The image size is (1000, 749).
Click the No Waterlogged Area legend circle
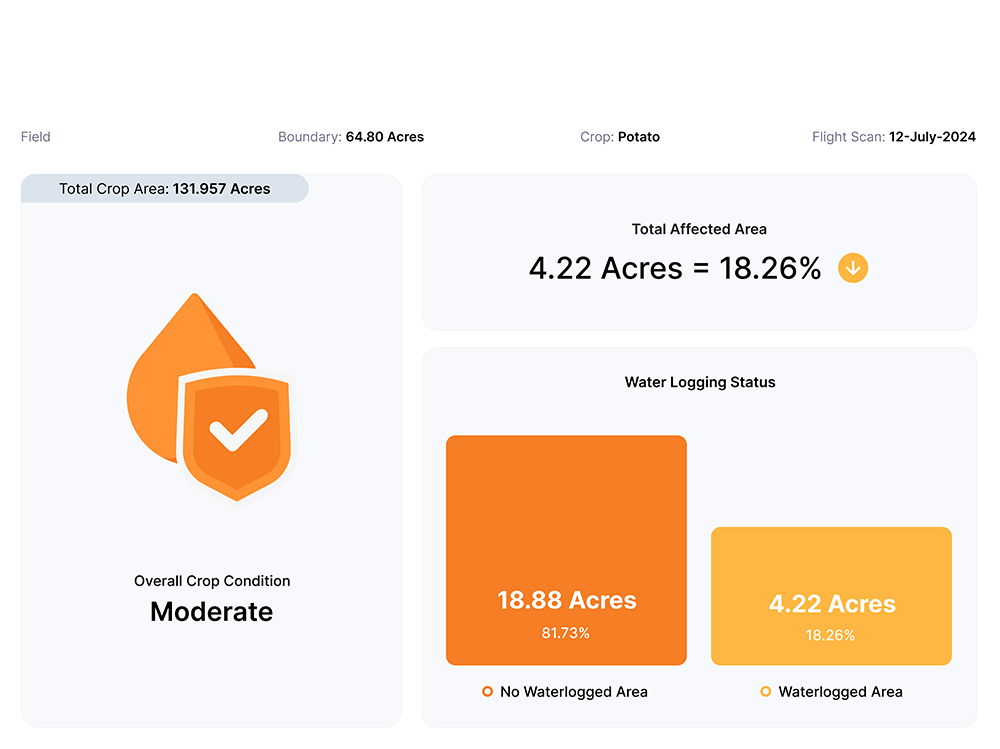click(x=487, y=691)
